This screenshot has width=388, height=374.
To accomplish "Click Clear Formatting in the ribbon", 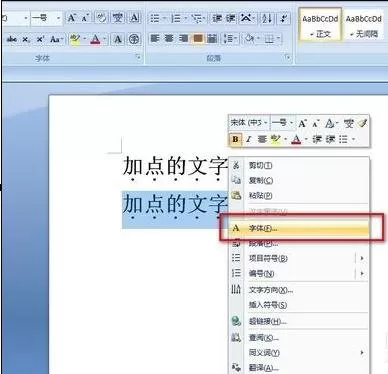I will click(101, 18).
